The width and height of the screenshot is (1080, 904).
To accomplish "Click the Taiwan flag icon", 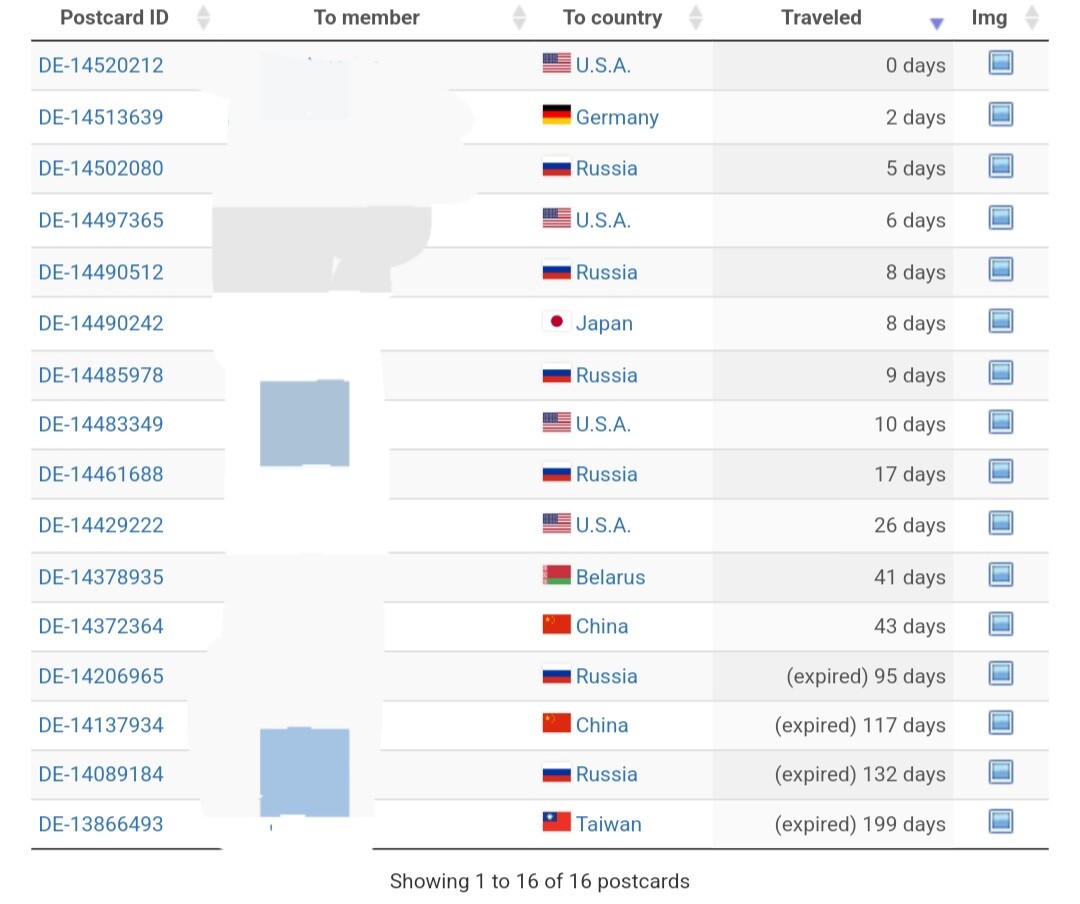I will (x=556, y=823).
